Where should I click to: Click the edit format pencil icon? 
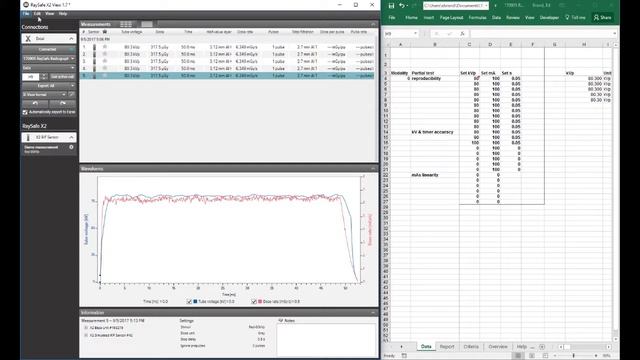[x=72, y=95]
